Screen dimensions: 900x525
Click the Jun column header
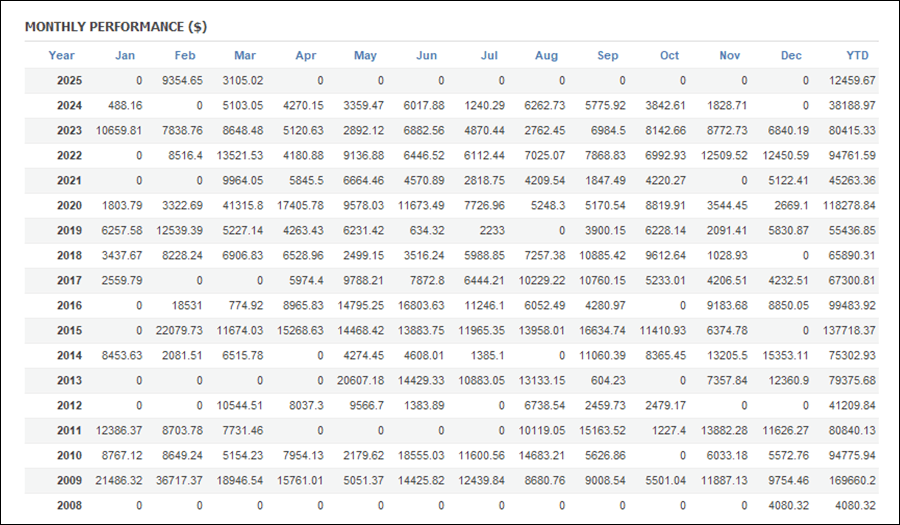pos(426,56)
